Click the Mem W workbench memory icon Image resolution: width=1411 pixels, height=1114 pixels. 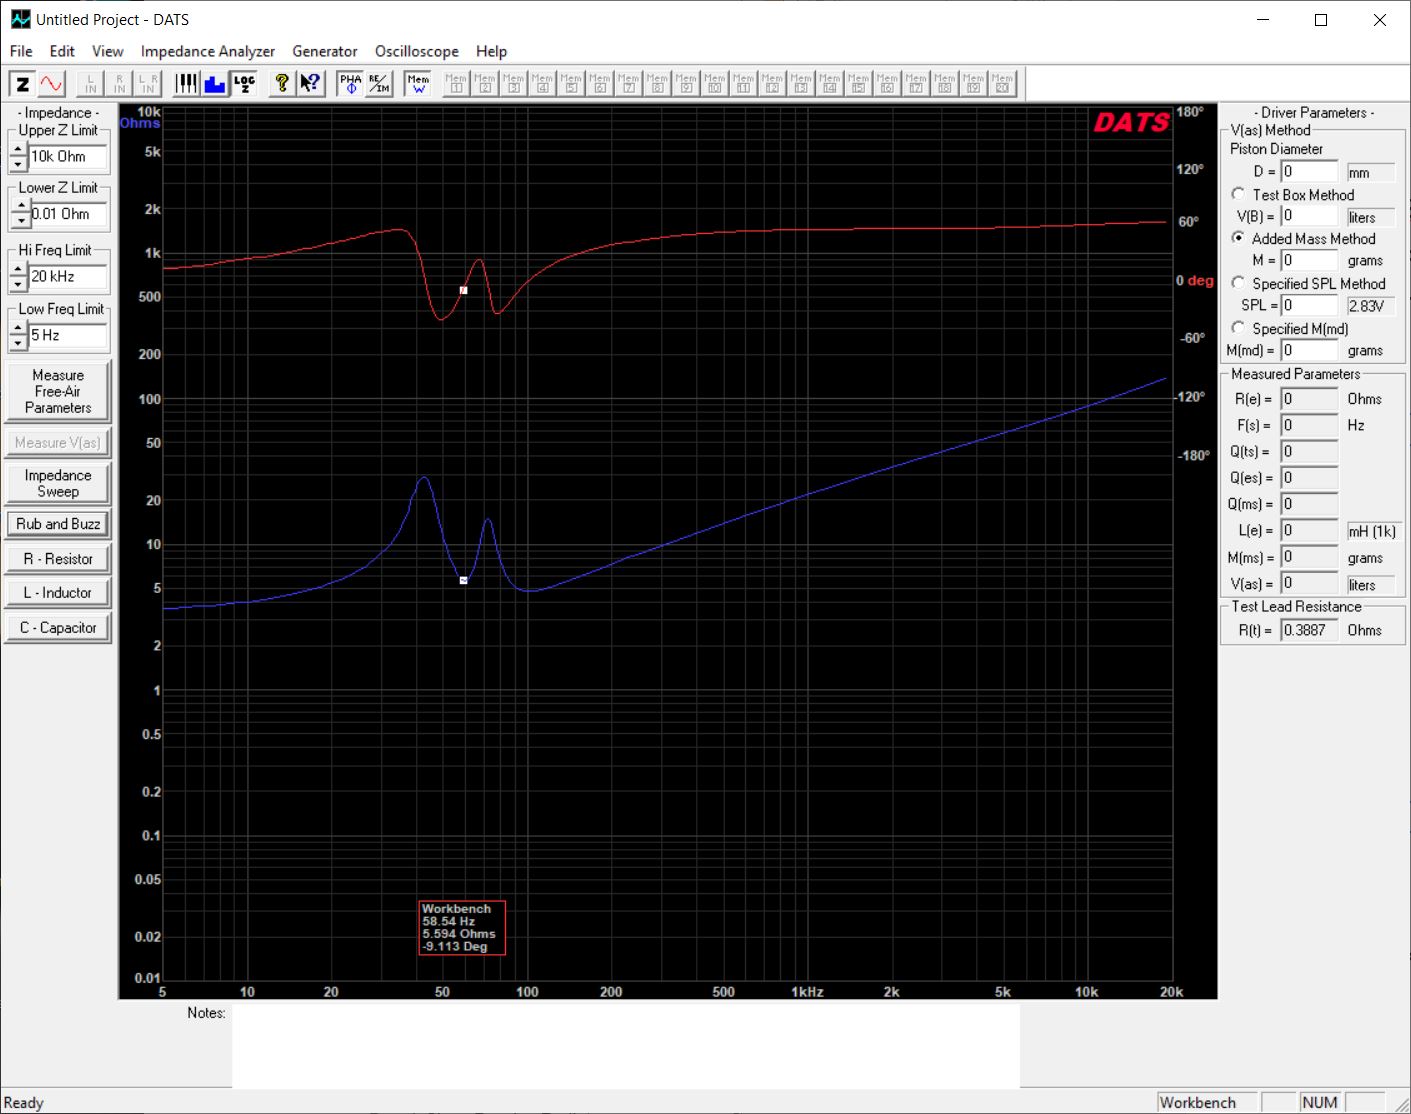pyautogui.click(x=418, y=84)
